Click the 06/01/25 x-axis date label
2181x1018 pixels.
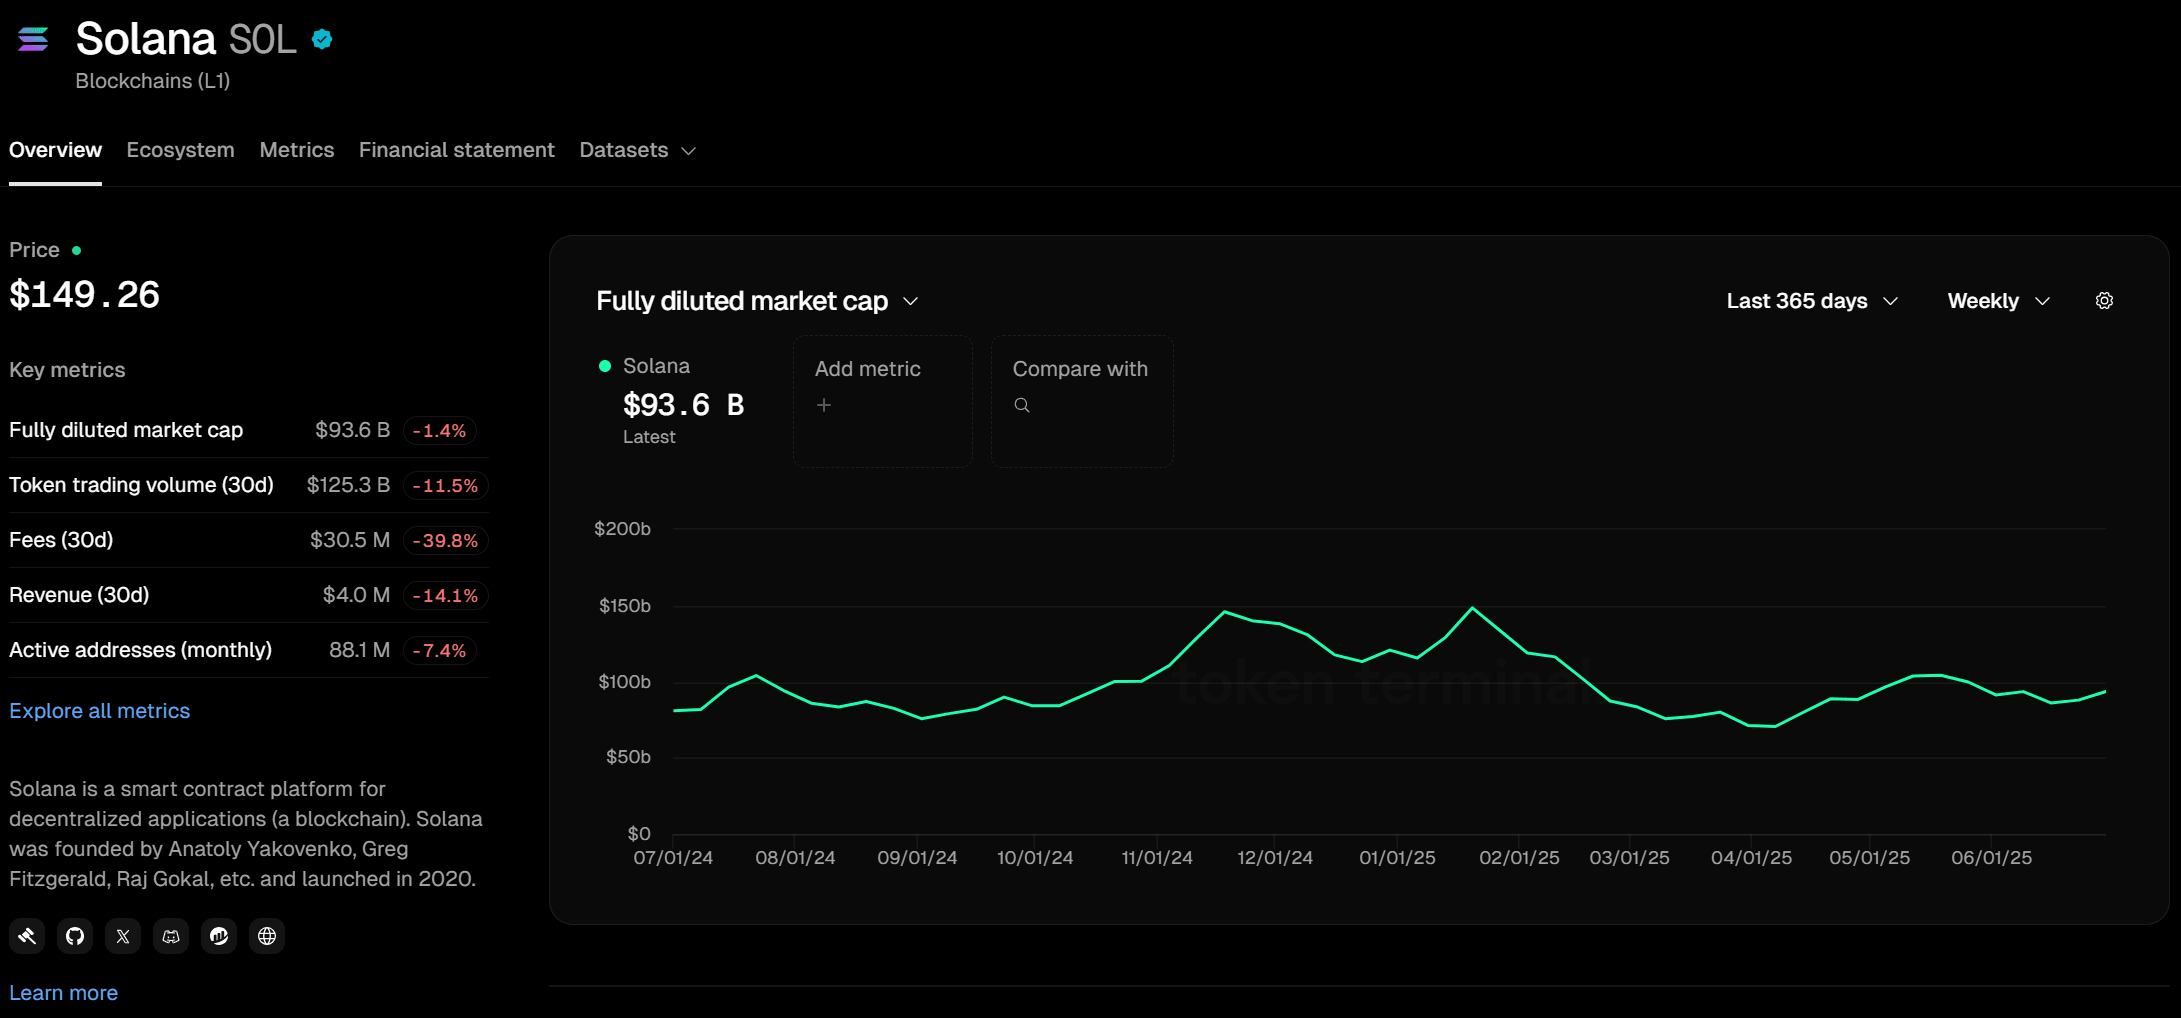[x=1991, y=858]
